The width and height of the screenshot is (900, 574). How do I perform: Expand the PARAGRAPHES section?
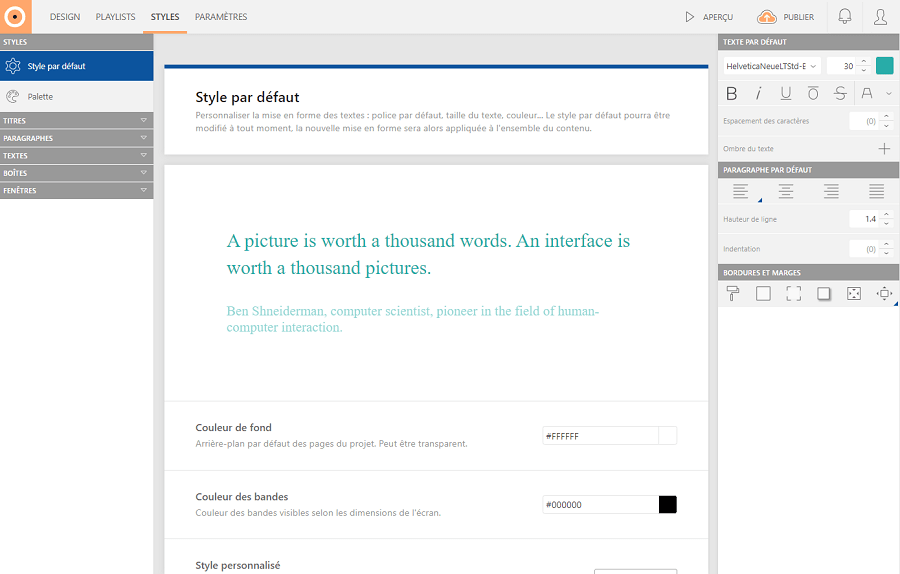click(x=76, y=138)
